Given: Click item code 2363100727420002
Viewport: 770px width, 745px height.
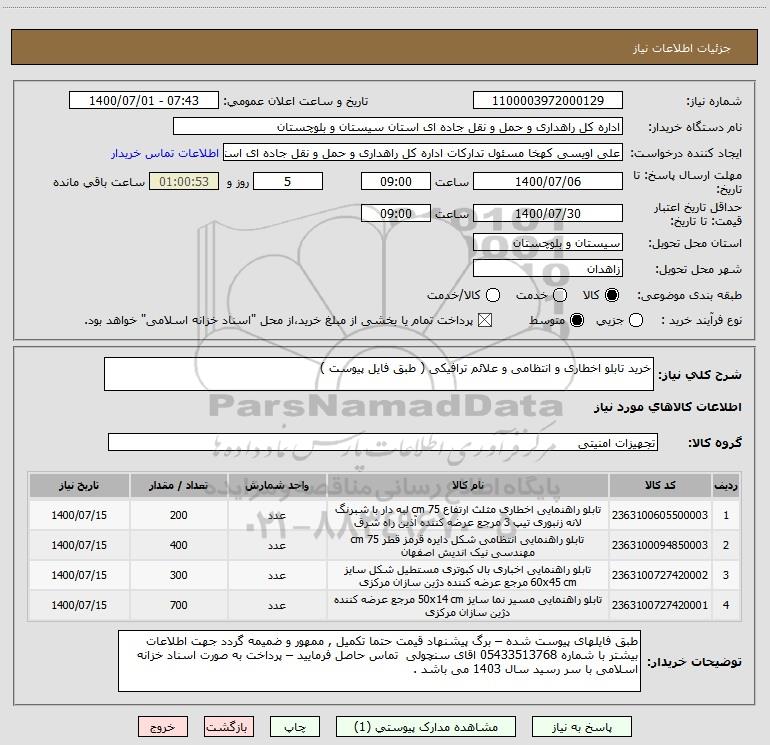Looking at the screenshot, I should (660, 575).
